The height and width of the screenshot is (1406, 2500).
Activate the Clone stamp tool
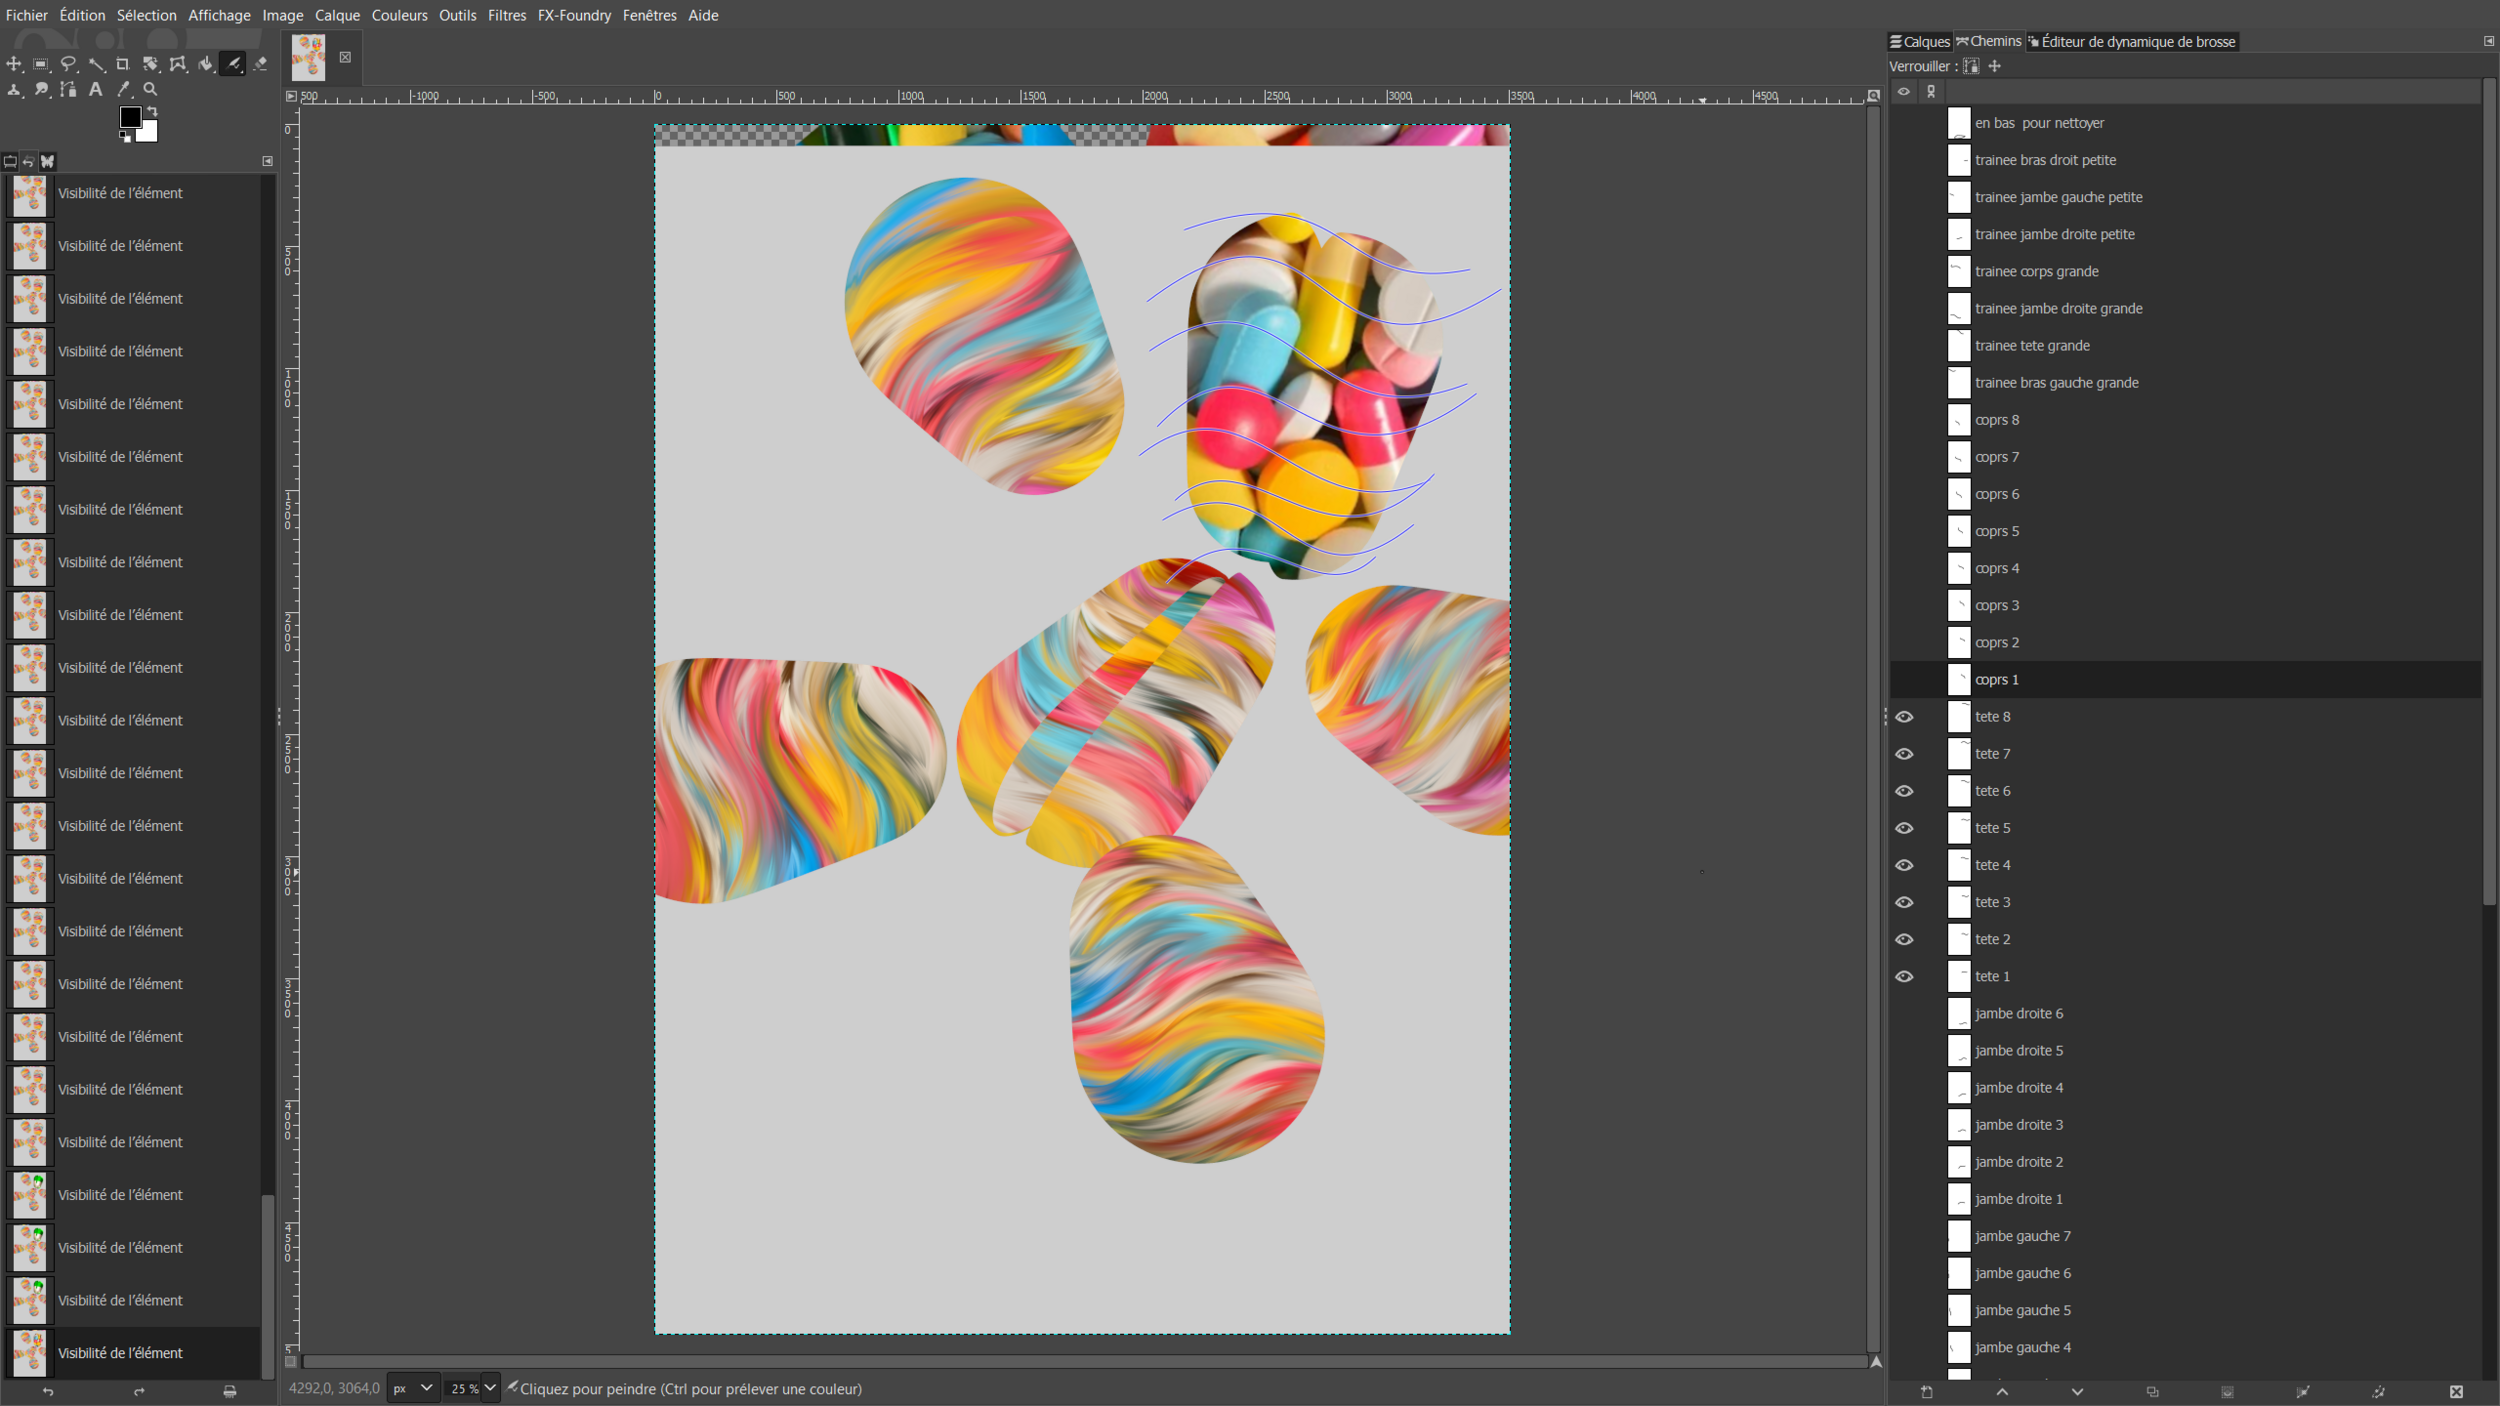click(x=13, y=89)
